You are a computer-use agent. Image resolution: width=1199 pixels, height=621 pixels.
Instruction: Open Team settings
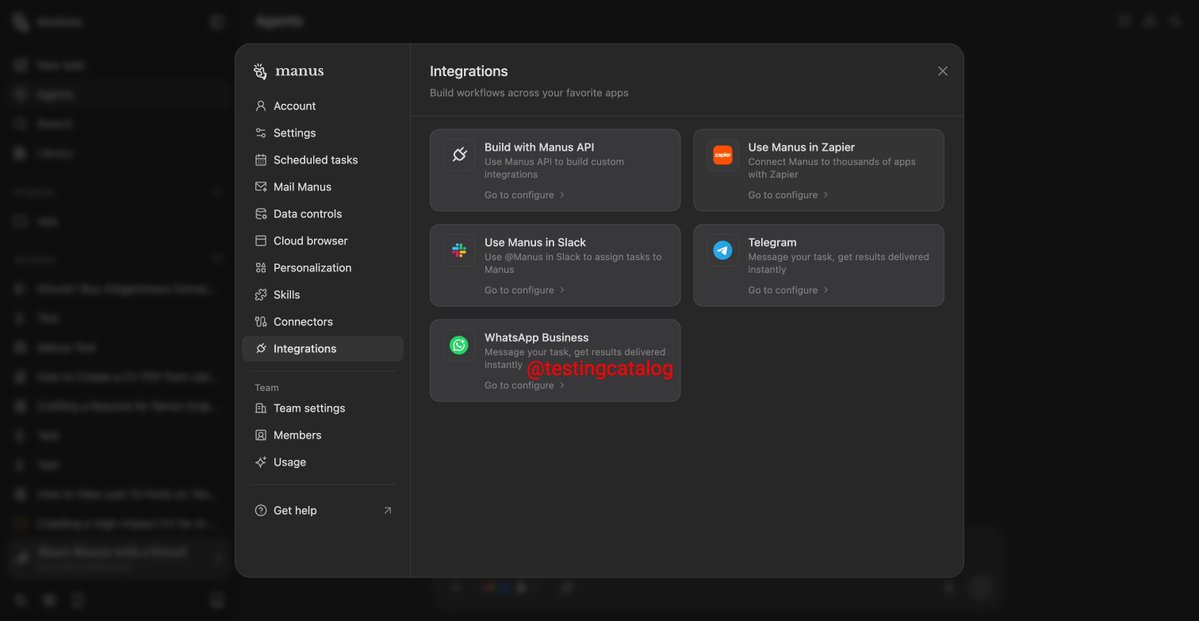coord(322,408)
